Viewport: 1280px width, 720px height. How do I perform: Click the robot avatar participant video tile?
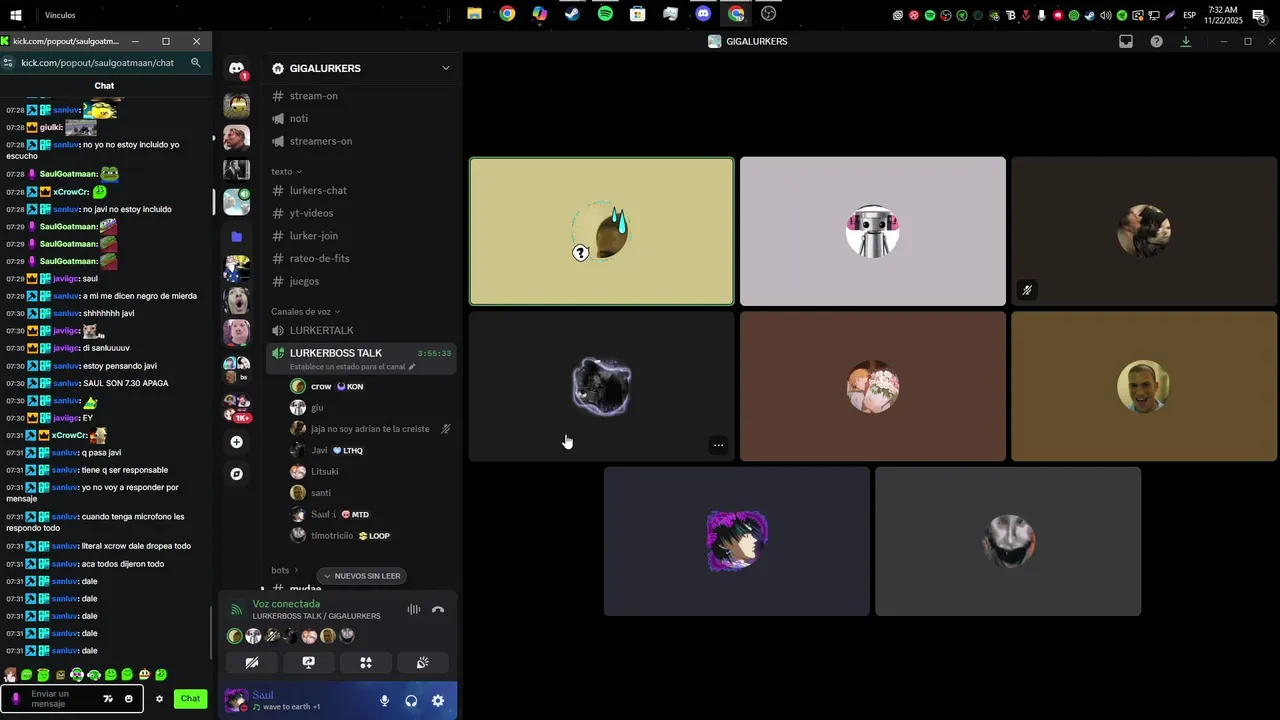tap(873, 231)
